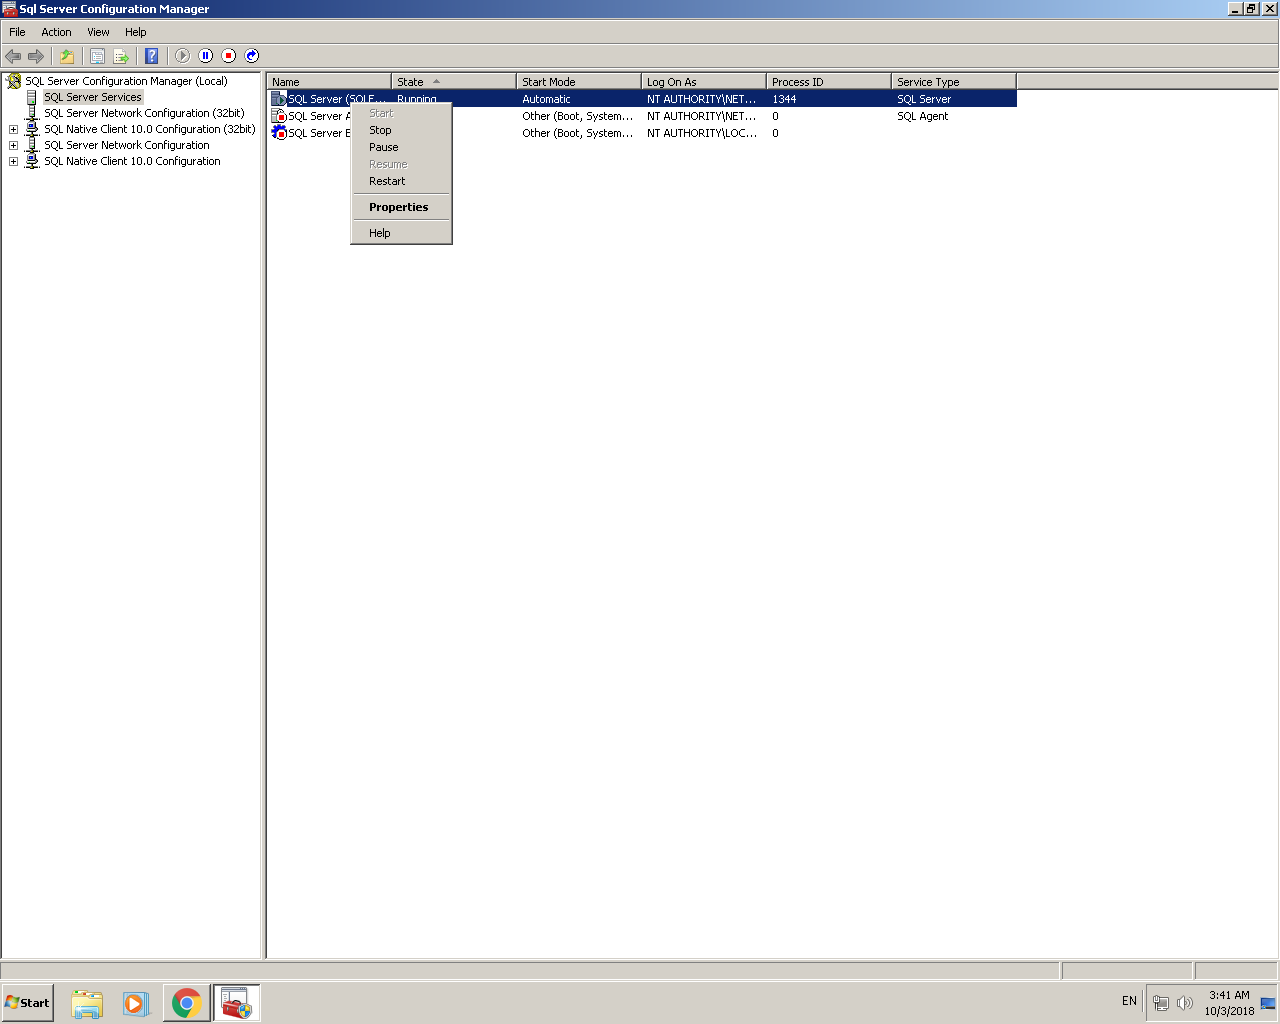
Task: Open the Action menu
Action: 56,32
